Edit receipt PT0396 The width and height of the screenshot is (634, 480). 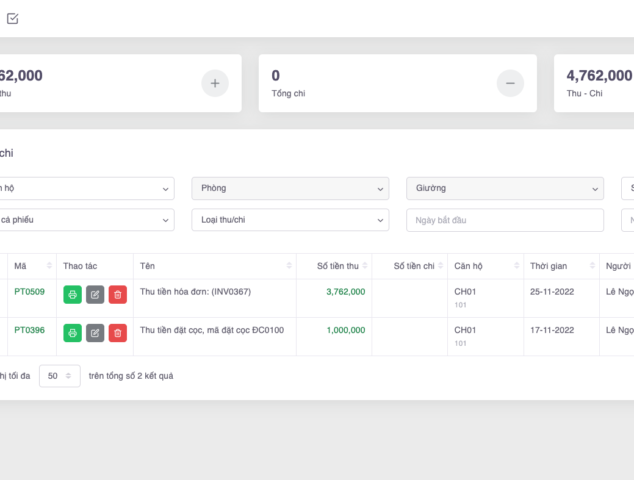(95, 332)
